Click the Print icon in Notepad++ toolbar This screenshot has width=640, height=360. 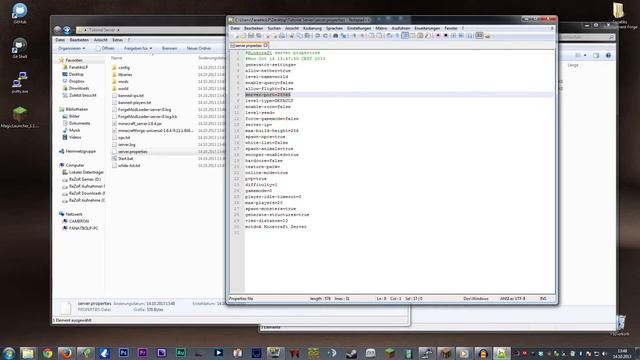(282, 36)
